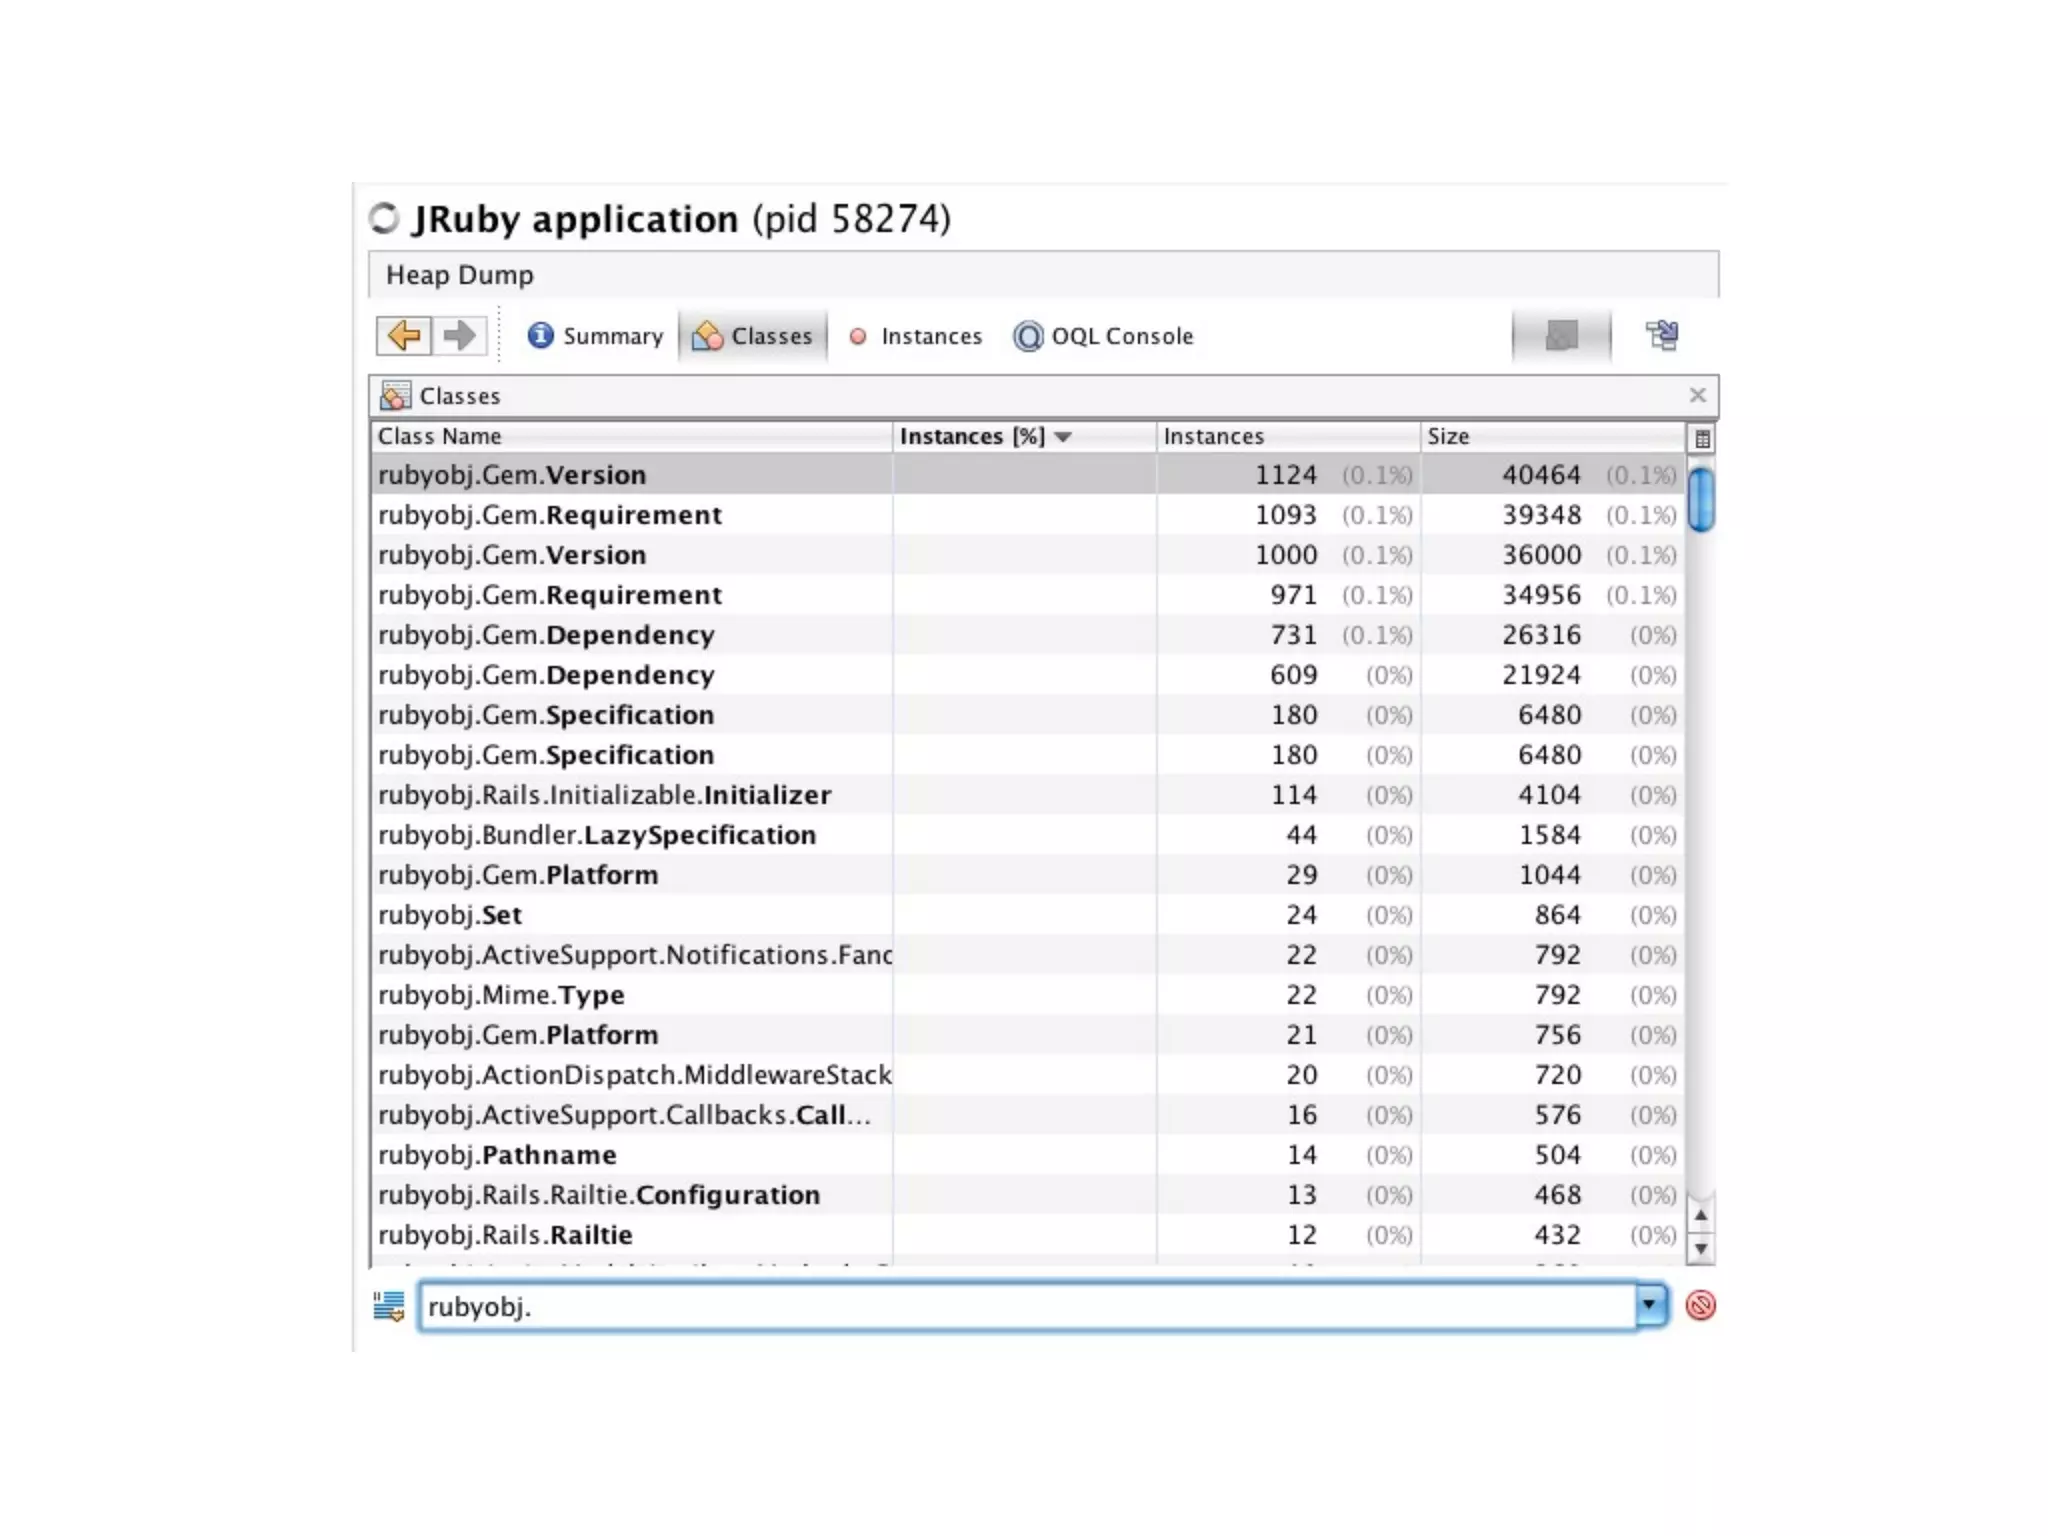2048x1536 pixels.
Task: Click the compare heap dump icon
Action: click(x=1663, y=335)
